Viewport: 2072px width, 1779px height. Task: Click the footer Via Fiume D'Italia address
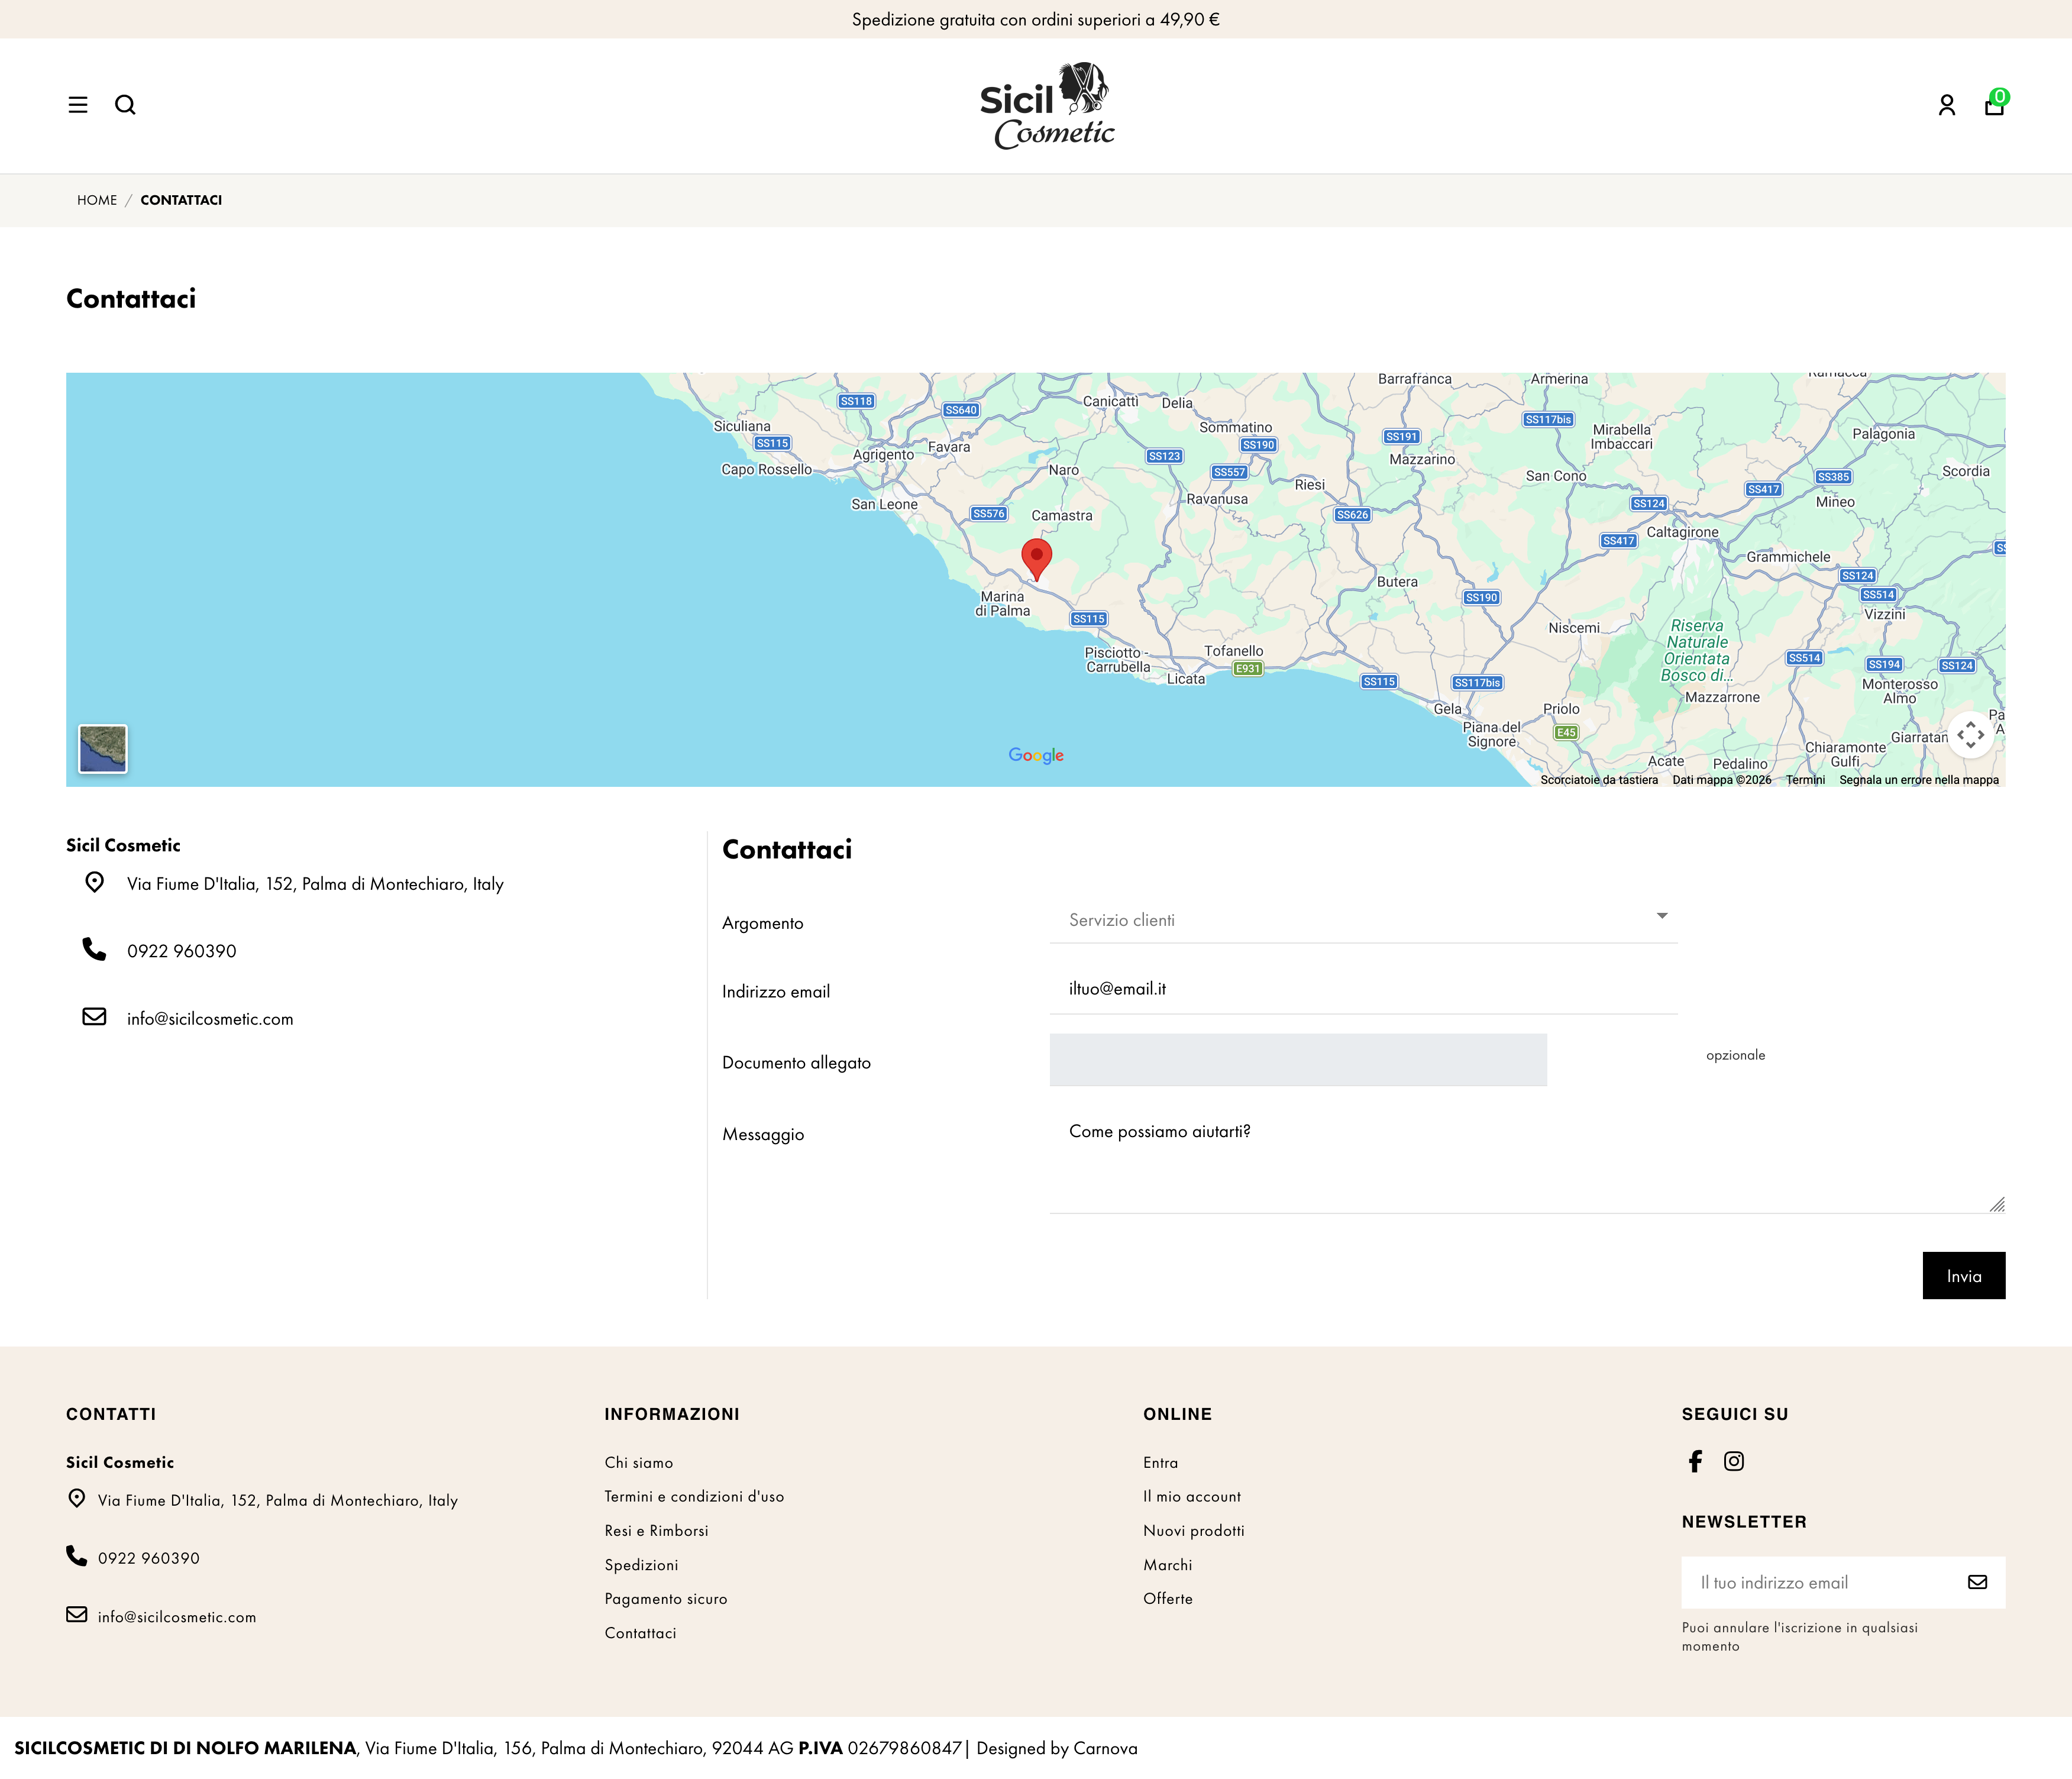278,1500
